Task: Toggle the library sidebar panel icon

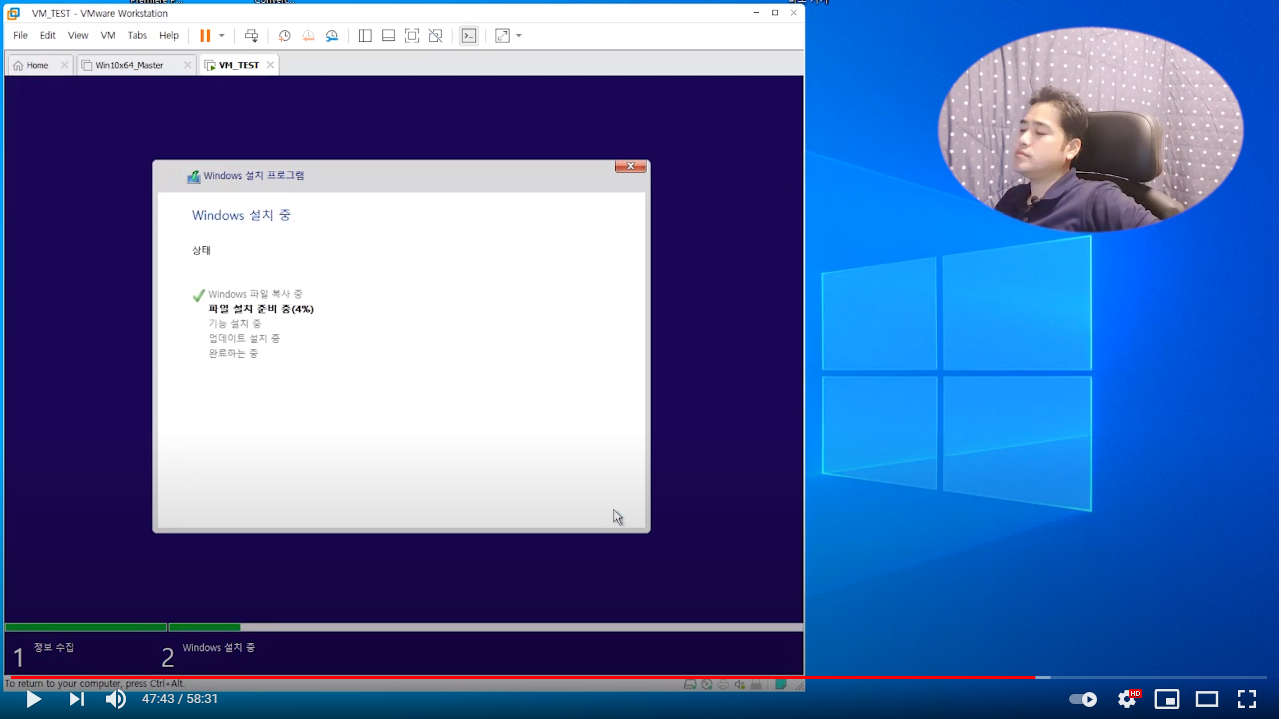Action: pyautogui.click(x=365, y=36)
